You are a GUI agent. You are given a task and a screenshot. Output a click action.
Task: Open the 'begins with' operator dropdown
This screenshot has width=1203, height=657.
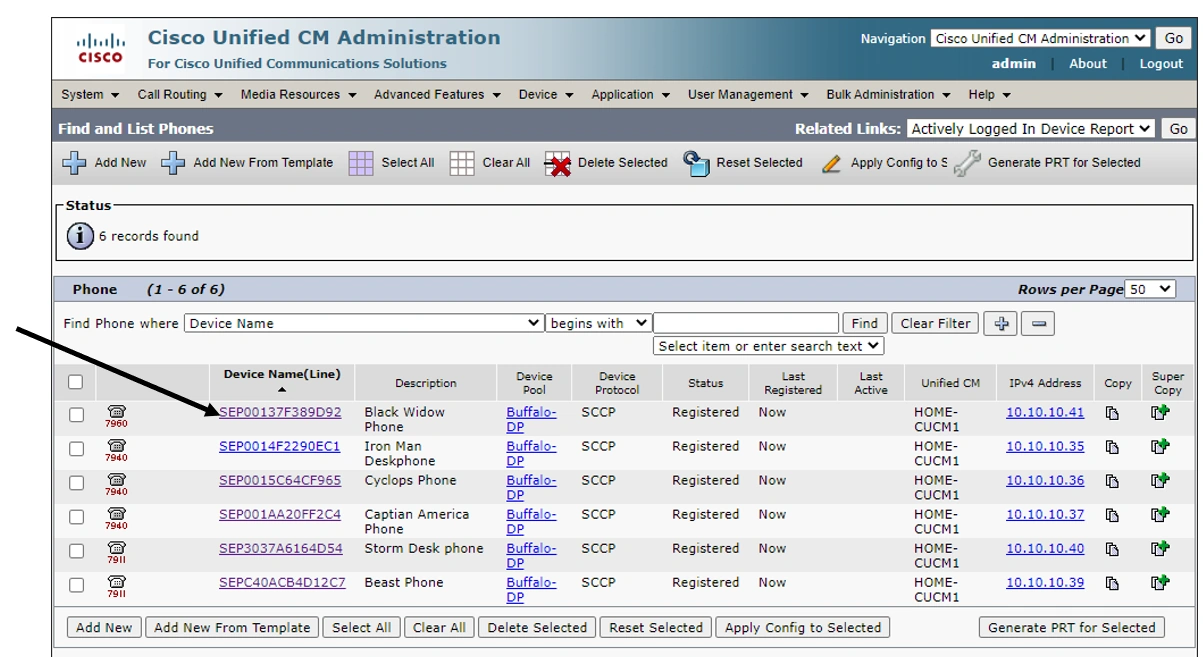click(599, 324)
